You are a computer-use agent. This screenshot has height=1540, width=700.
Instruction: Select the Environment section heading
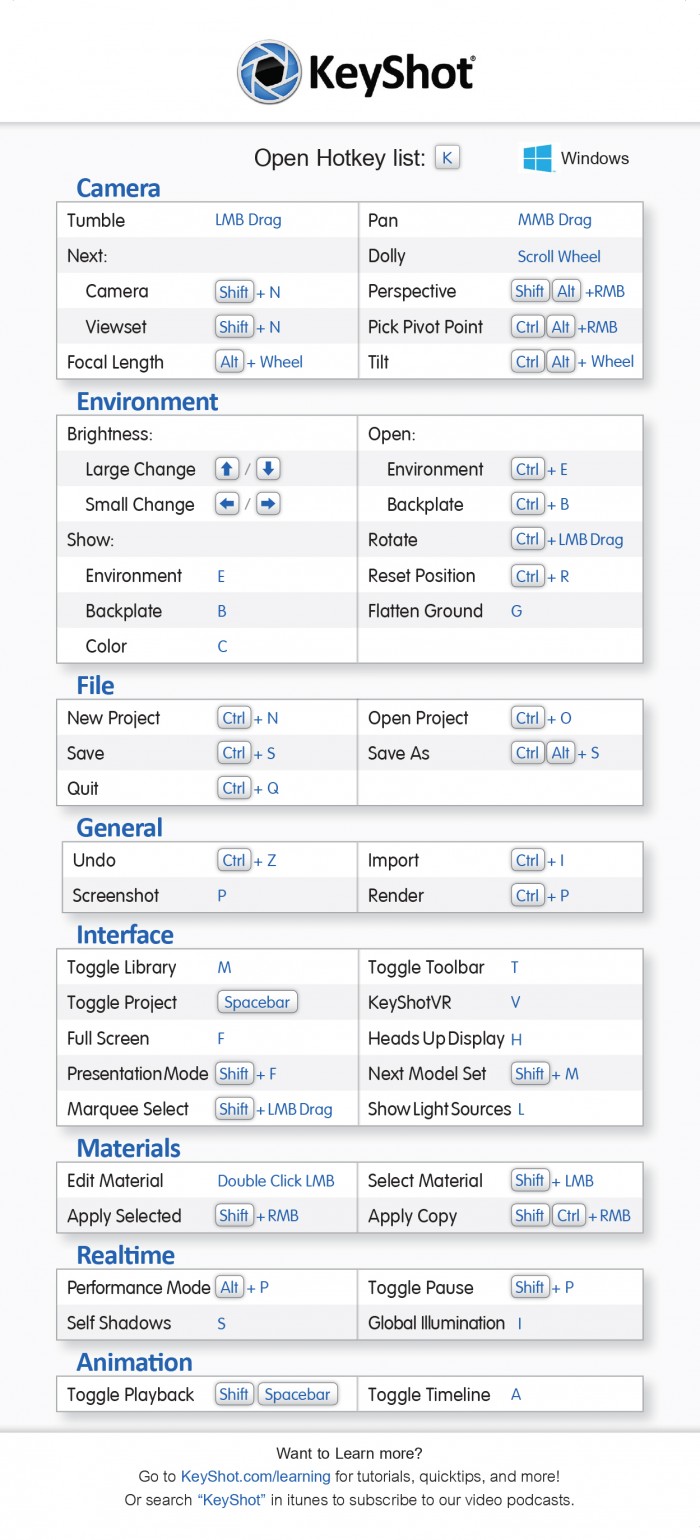(147, 402)
